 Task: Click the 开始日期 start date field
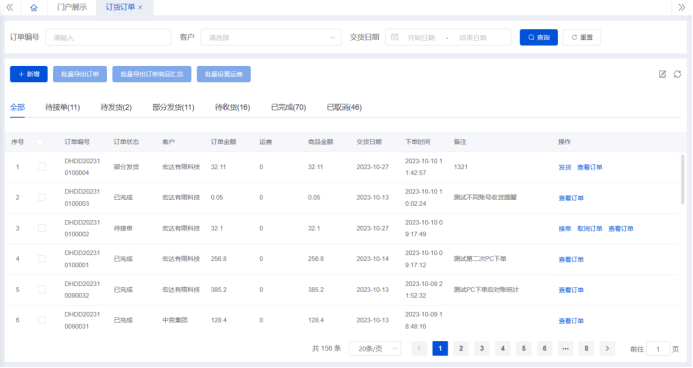[421, 38]
